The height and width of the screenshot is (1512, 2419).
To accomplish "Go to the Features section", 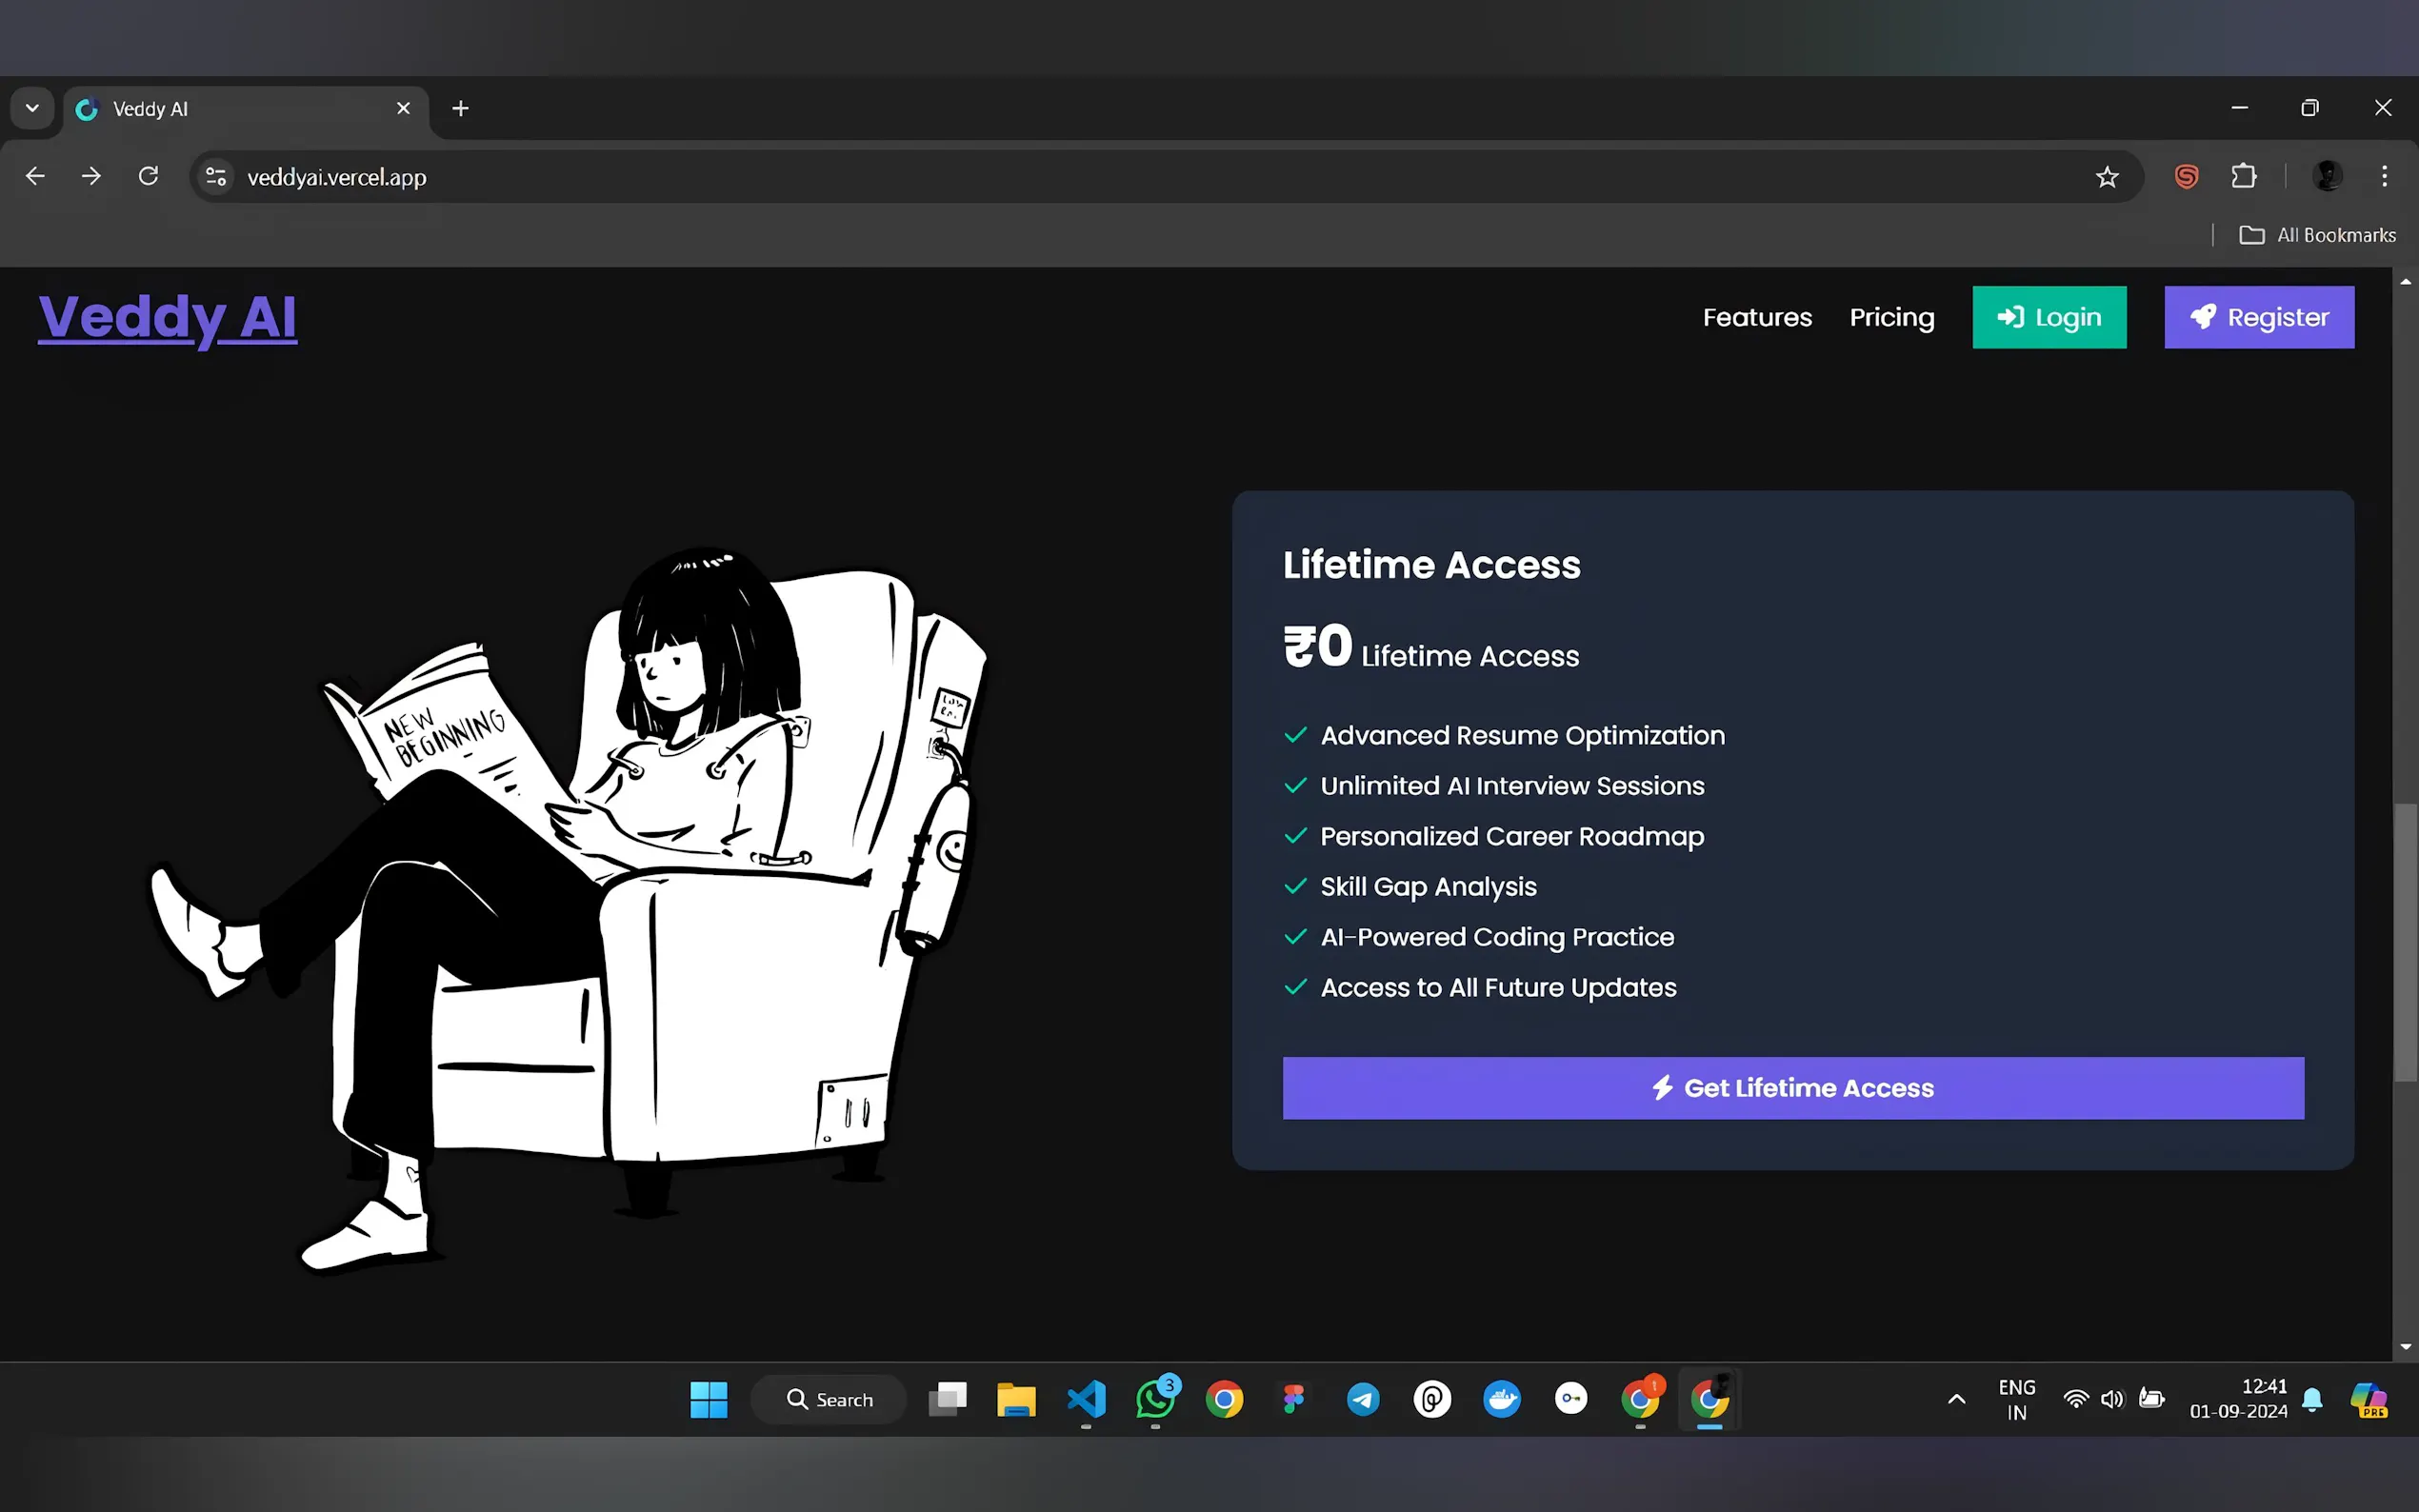I will coord(1757,318).
